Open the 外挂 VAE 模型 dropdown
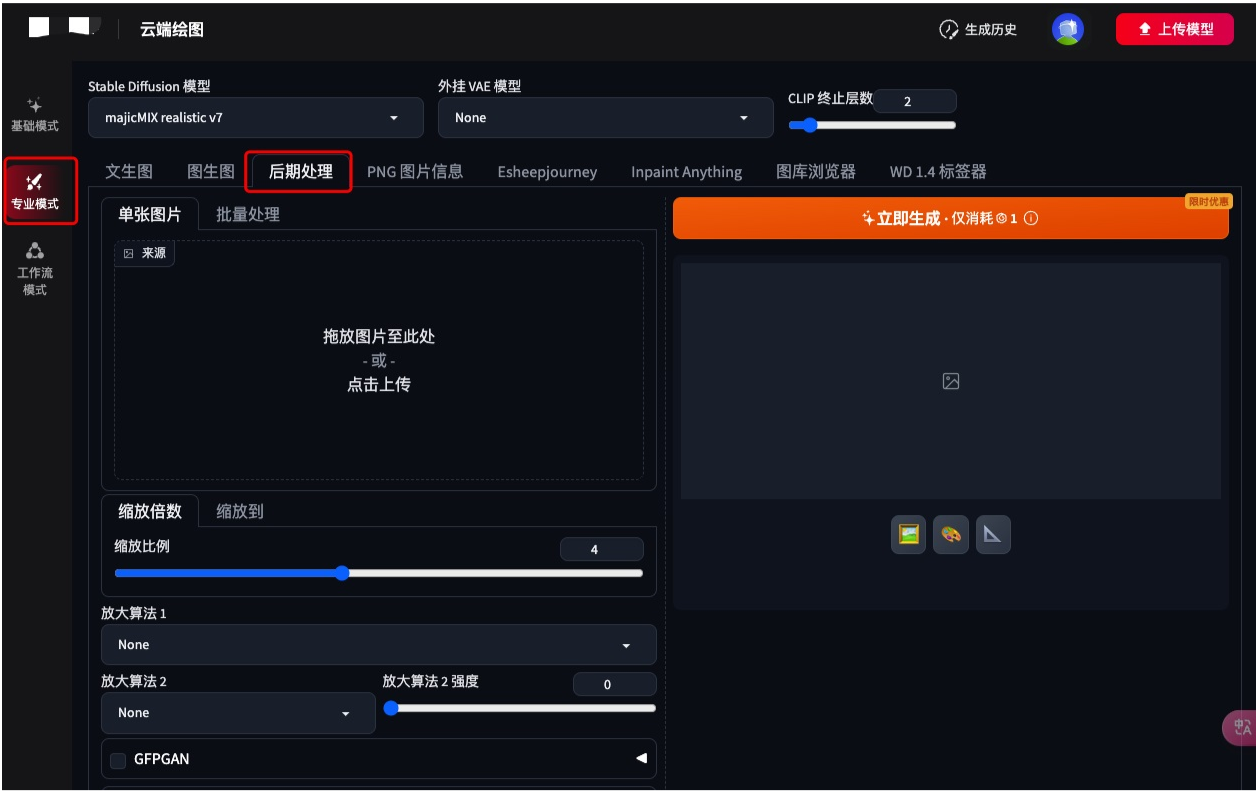 pos(605,118)
